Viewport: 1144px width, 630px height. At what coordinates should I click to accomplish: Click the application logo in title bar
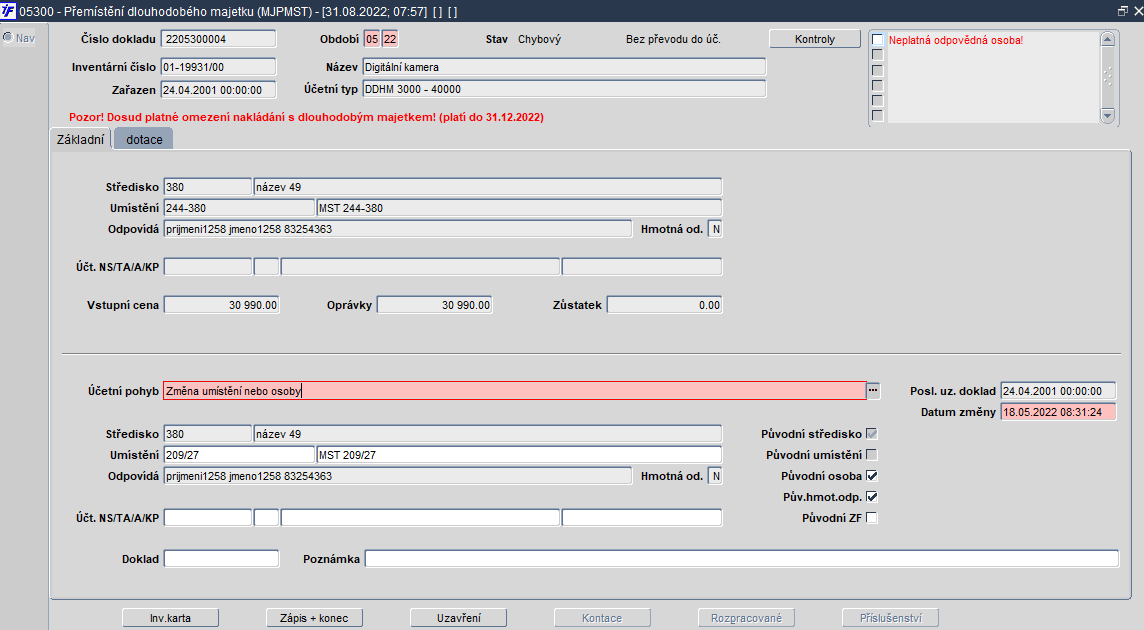8,11
